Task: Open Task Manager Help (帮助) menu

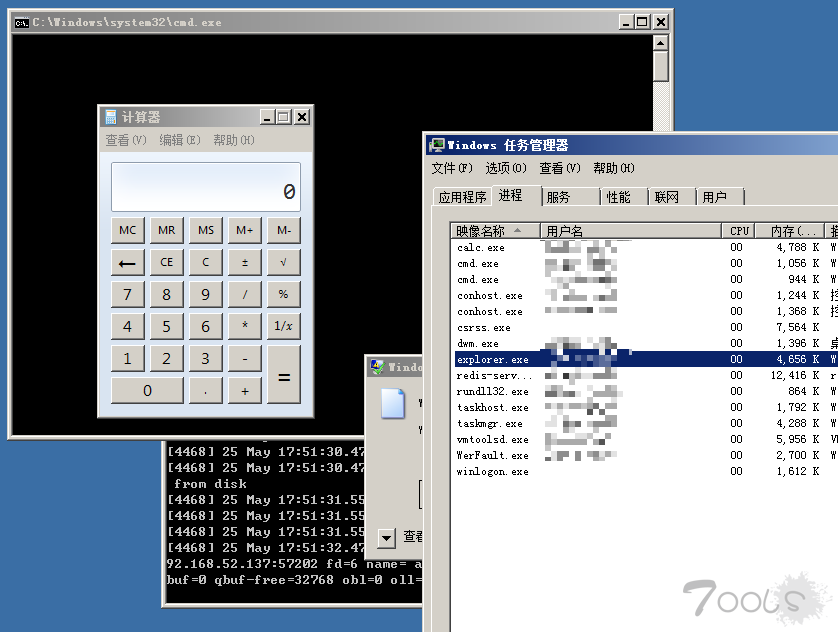Action: 614,168
